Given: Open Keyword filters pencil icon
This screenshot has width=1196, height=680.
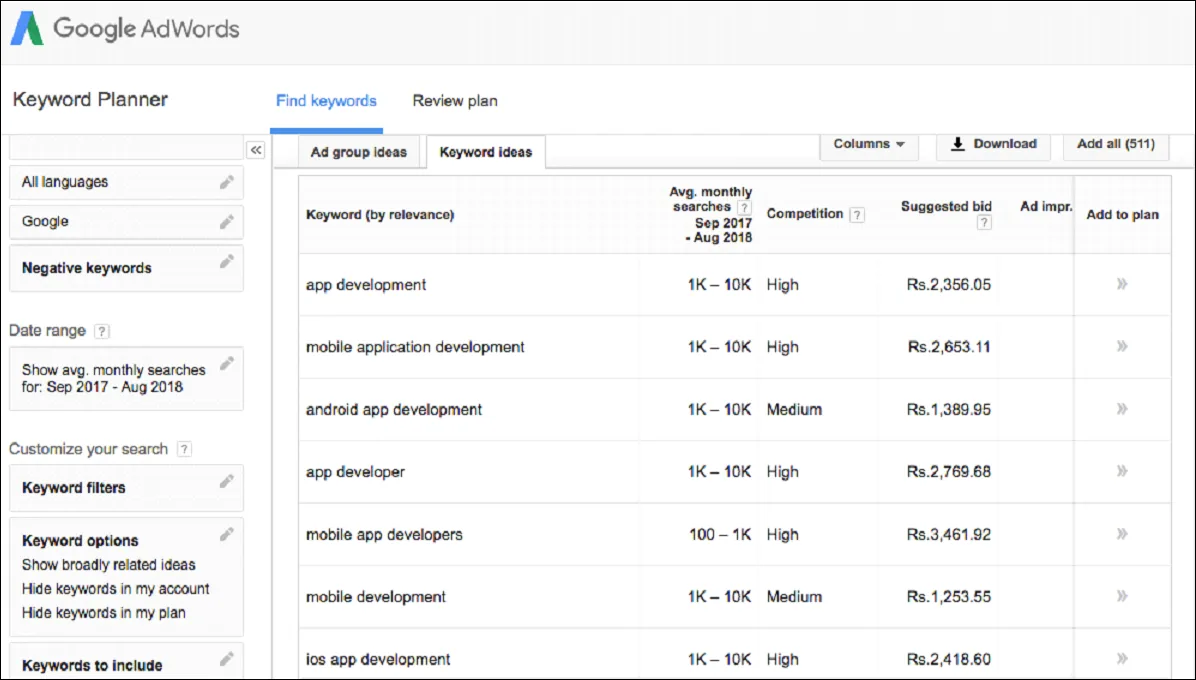Looking at the screenshot, I should pyautogui.click(x=228, y=481).
